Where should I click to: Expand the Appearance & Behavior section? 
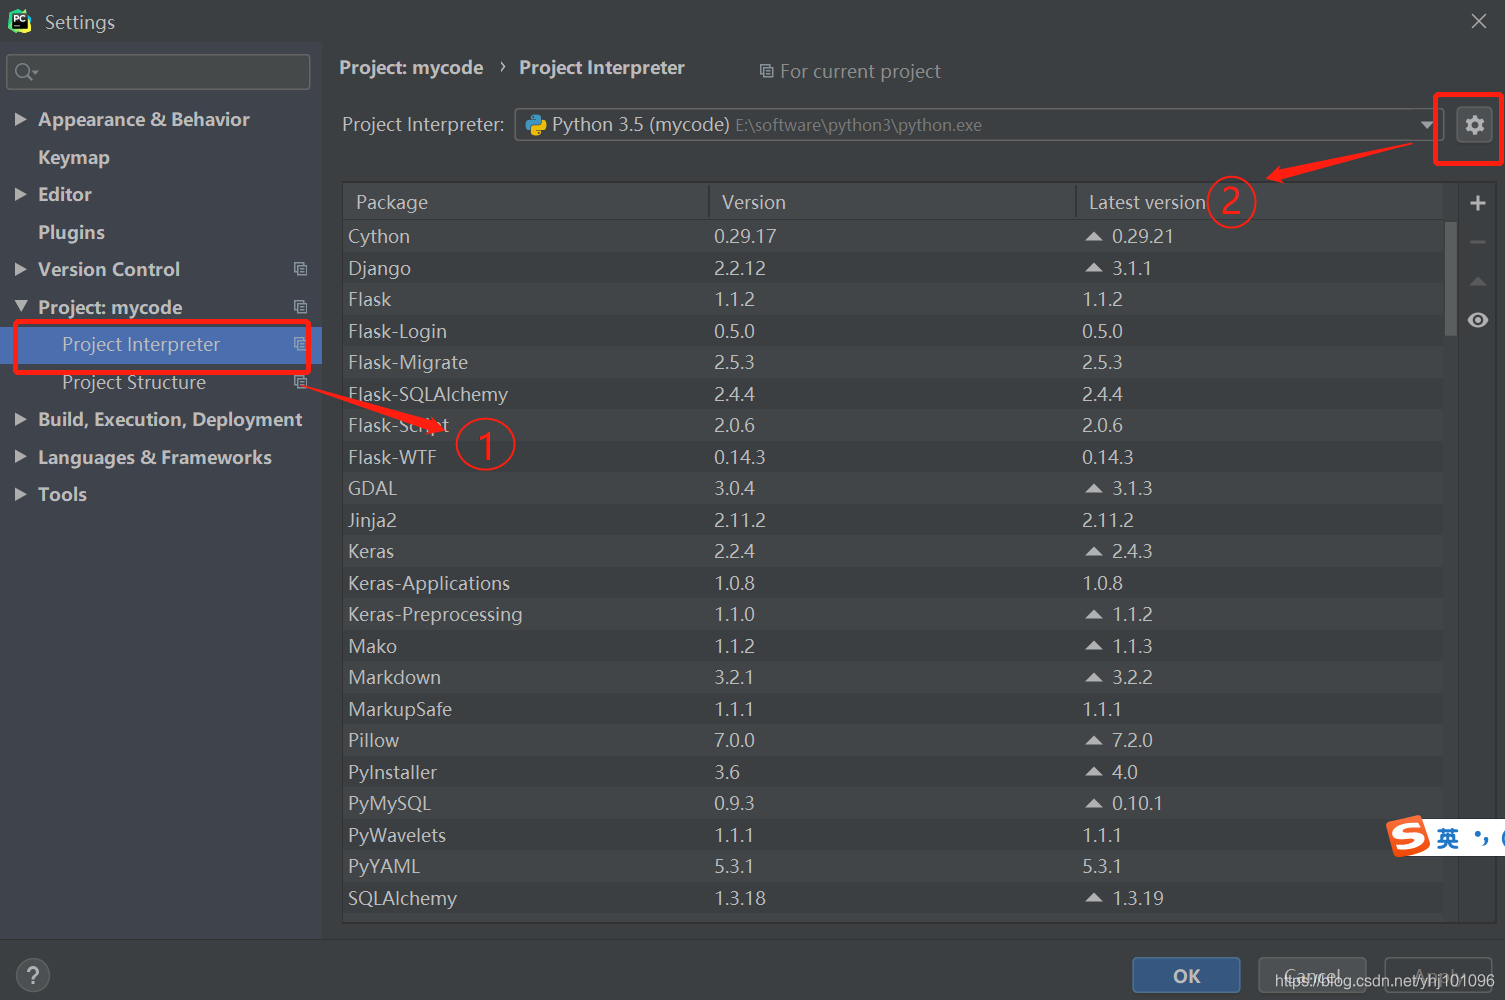[21, 118]
